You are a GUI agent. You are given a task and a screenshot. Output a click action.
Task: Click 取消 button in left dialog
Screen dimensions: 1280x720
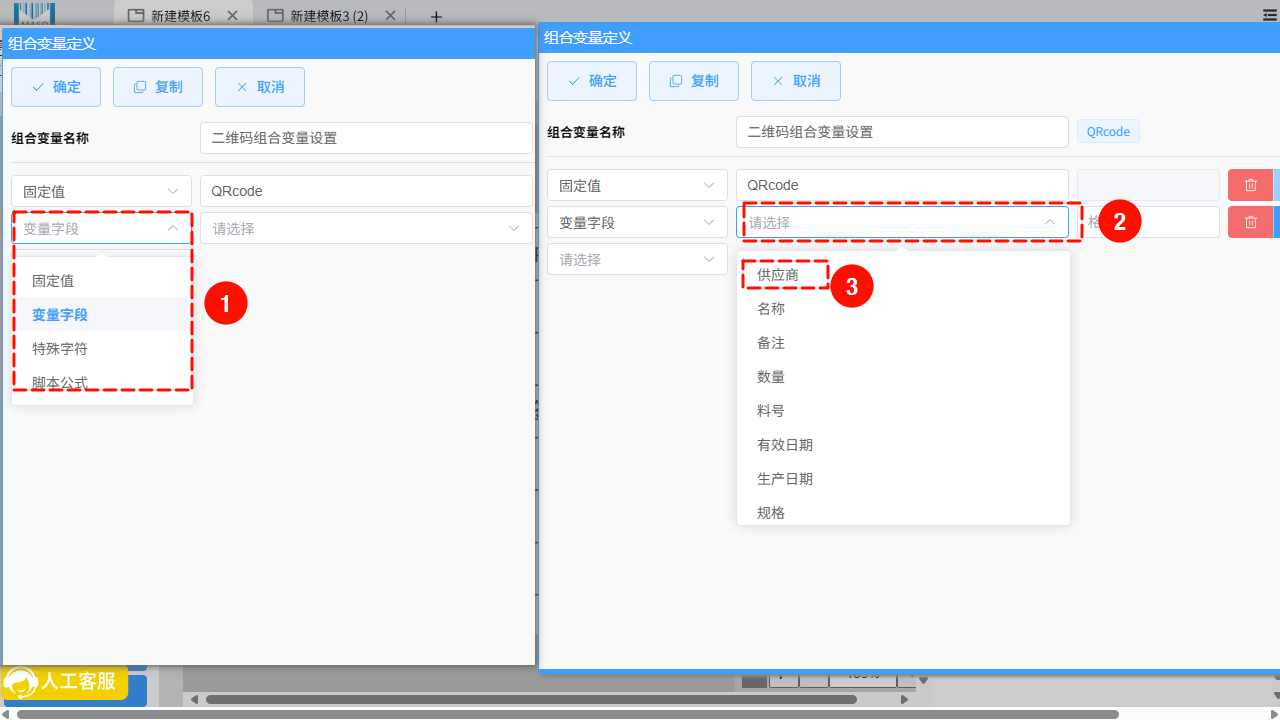pos(260,87)
